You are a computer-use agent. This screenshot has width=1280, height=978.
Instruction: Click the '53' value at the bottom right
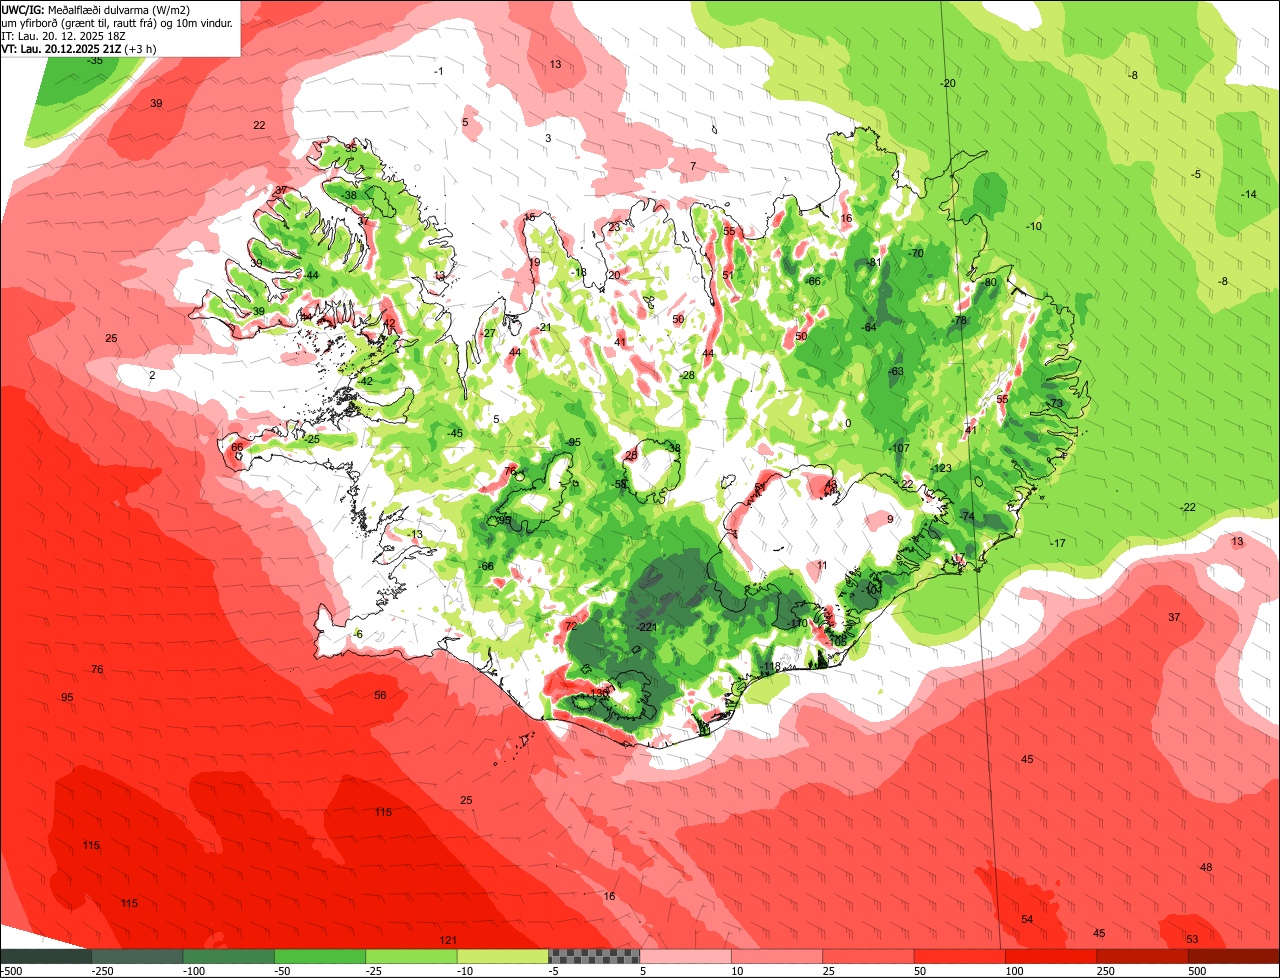point(1192,939)
